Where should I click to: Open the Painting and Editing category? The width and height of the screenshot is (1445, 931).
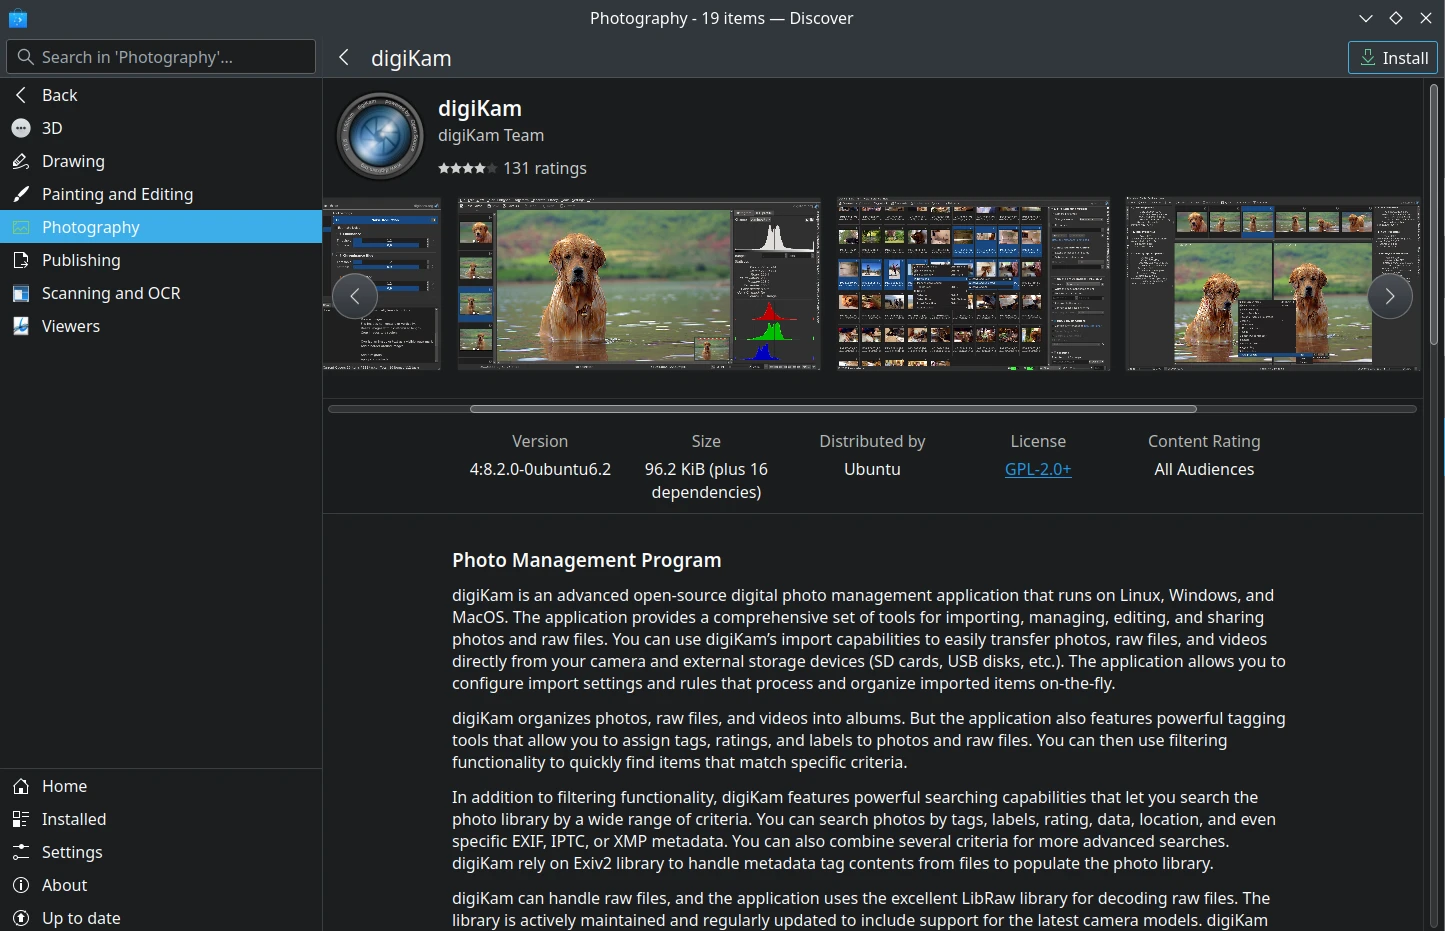118,194
